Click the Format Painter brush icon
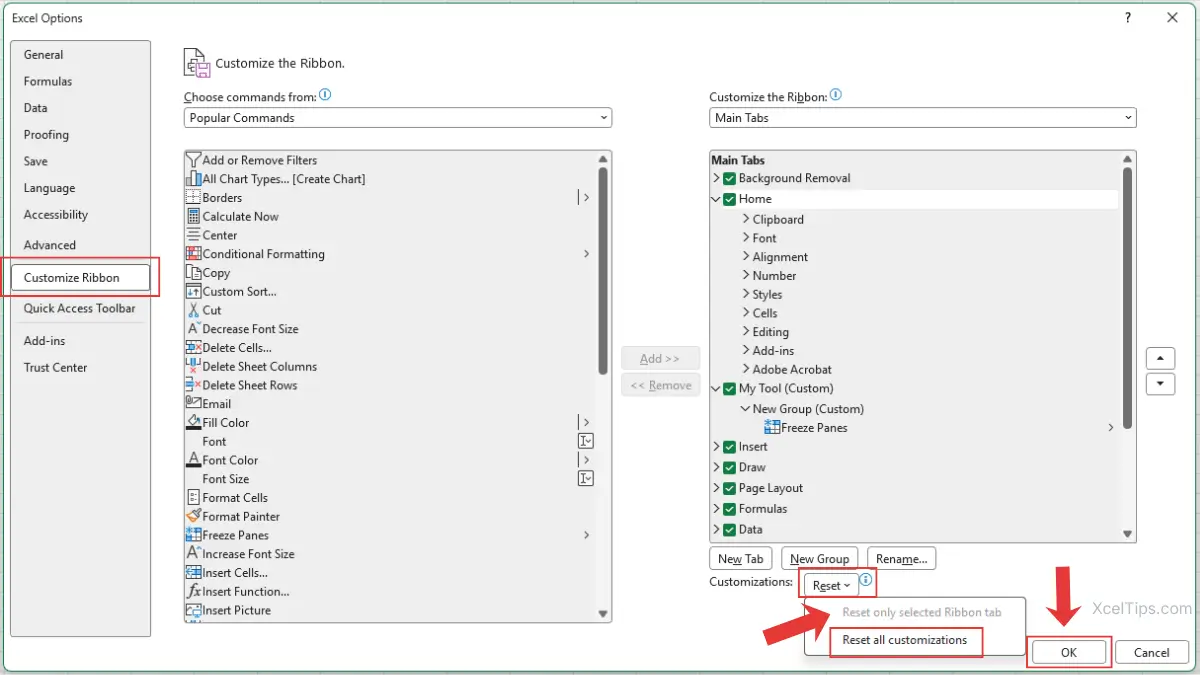Viewport: 1200px width, 675px height. 194,517
